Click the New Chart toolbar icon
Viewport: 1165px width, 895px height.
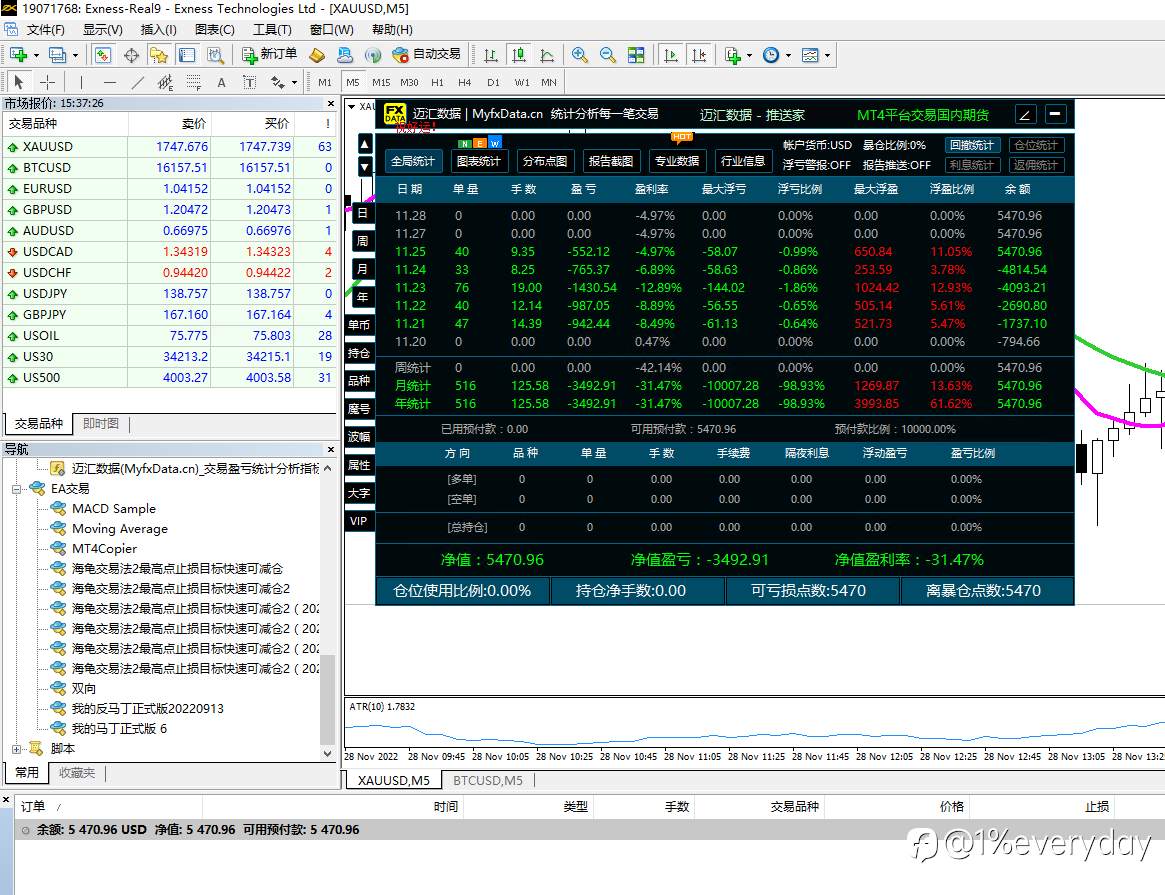click(19, 55)
